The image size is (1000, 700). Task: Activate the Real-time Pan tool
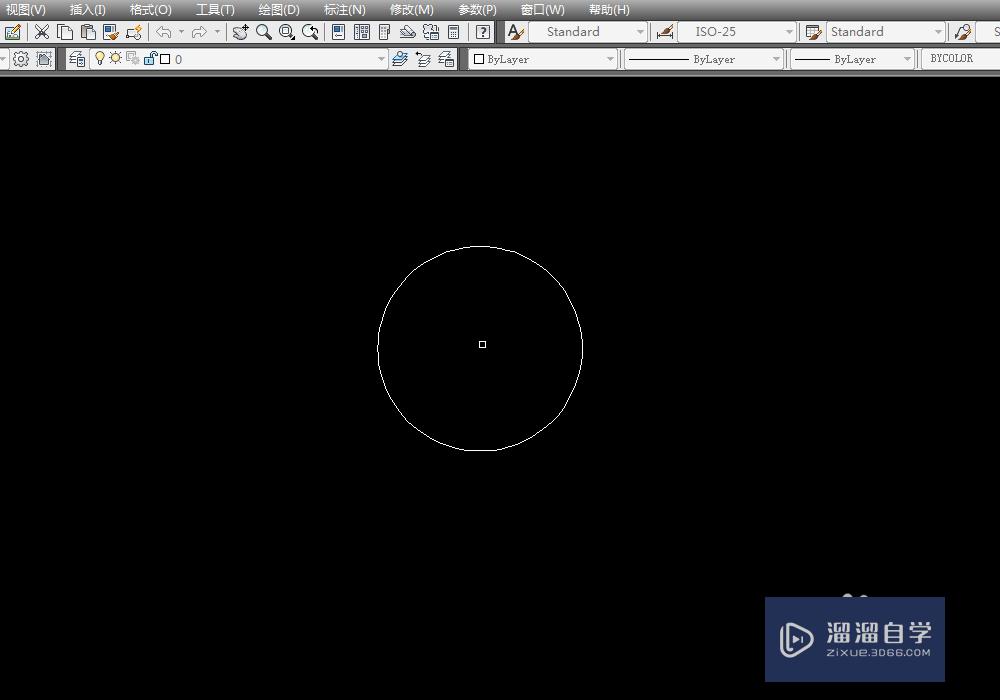pyautogui.click(x=240, y=31)
